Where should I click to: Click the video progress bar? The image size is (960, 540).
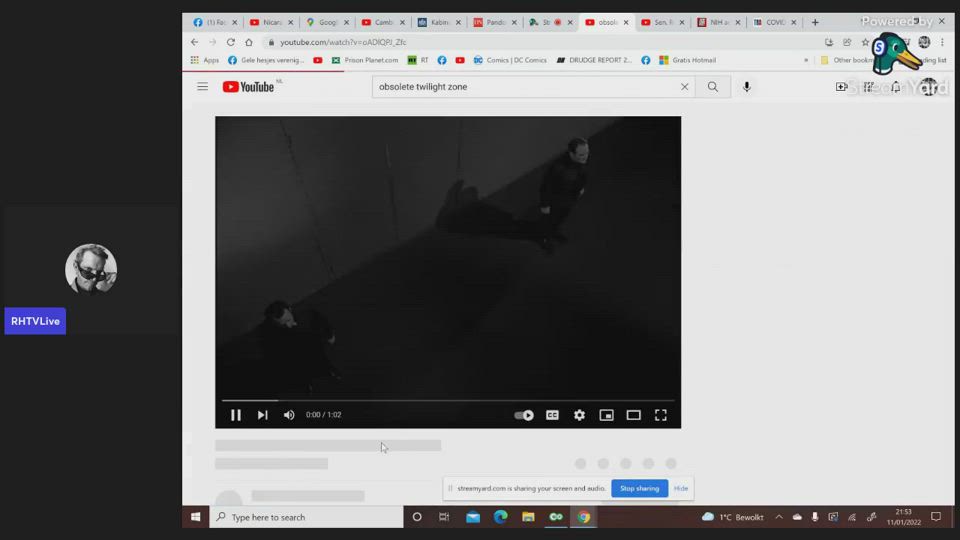447,400
